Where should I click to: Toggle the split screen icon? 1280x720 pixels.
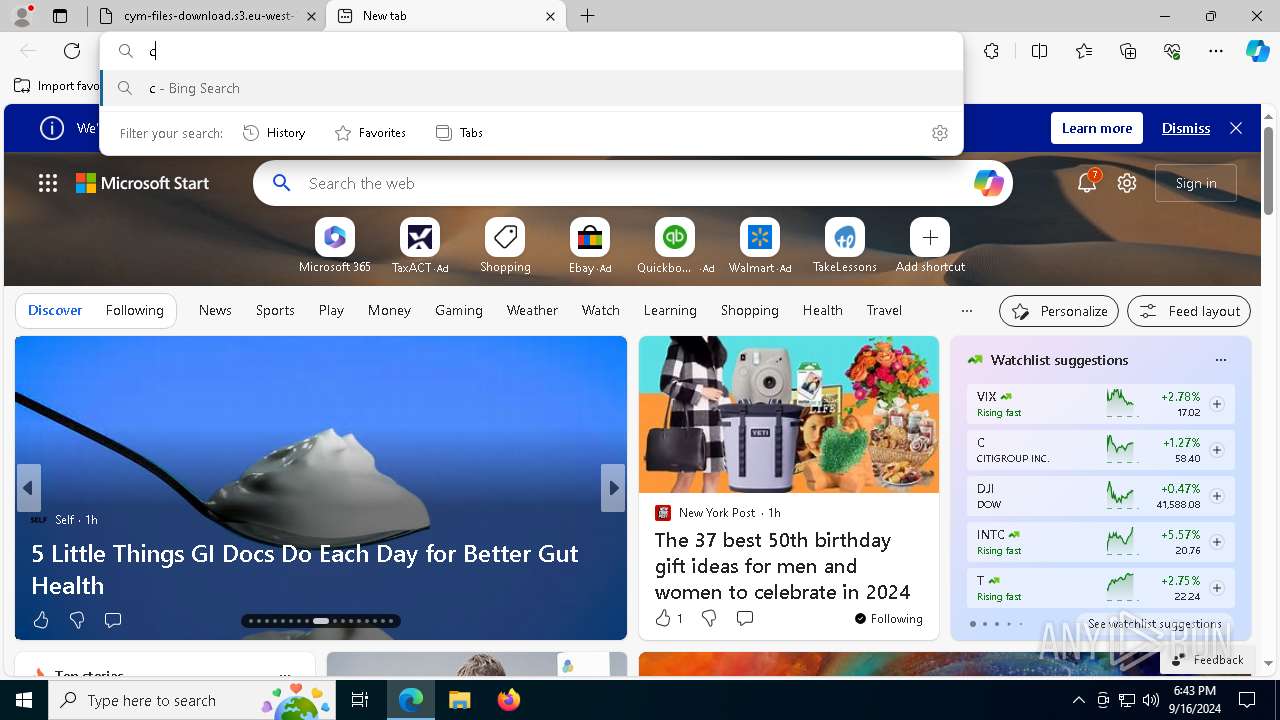point(1039,51)
